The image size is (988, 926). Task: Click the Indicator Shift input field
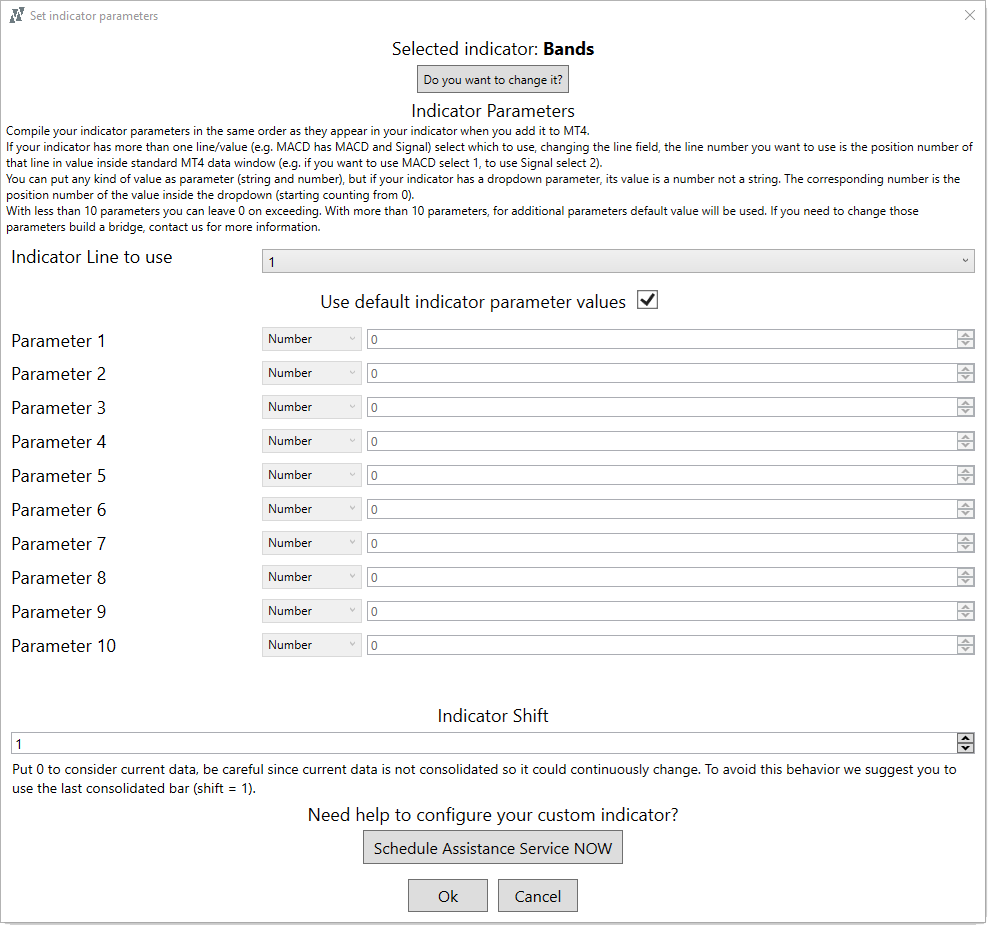point(484,743)
